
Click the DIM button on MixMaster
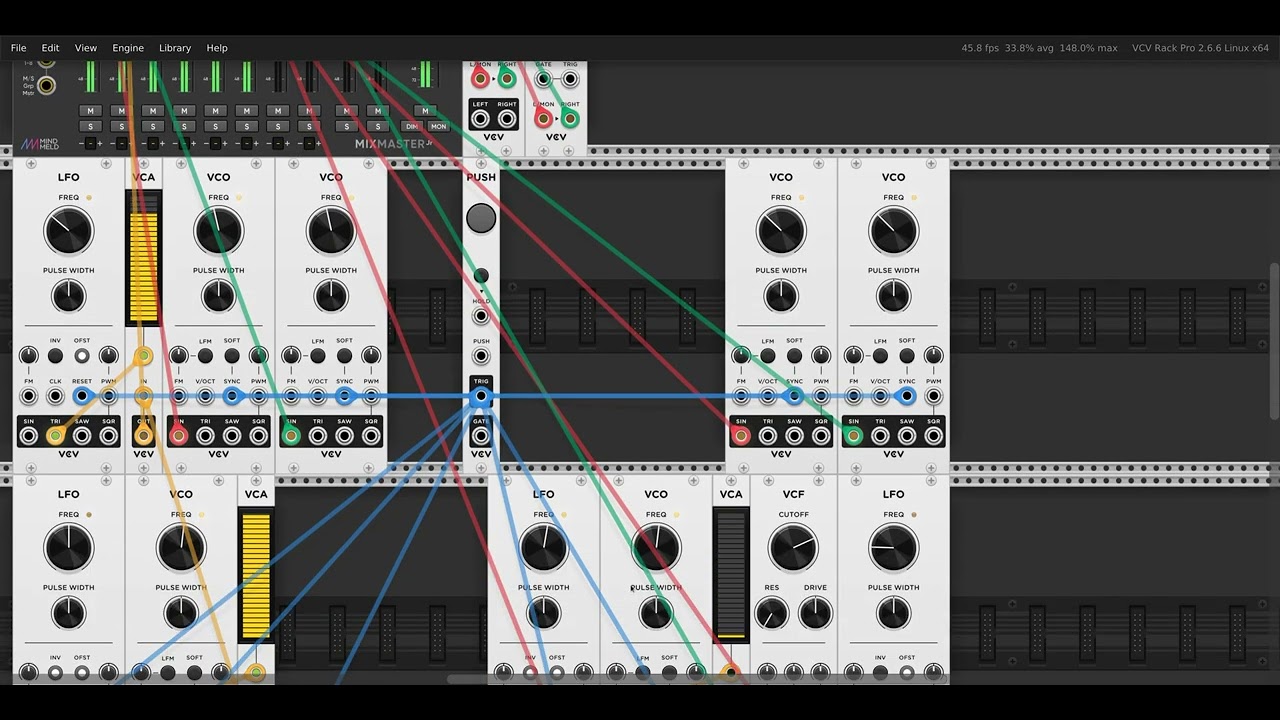point(411,127)
